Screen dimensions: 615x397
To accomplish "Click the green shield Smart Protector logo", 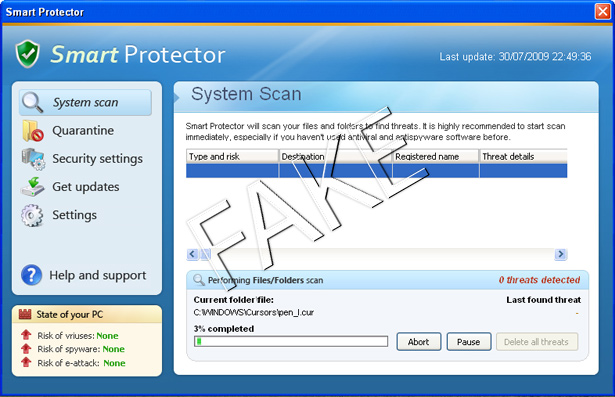I will [x=27, y=54].
